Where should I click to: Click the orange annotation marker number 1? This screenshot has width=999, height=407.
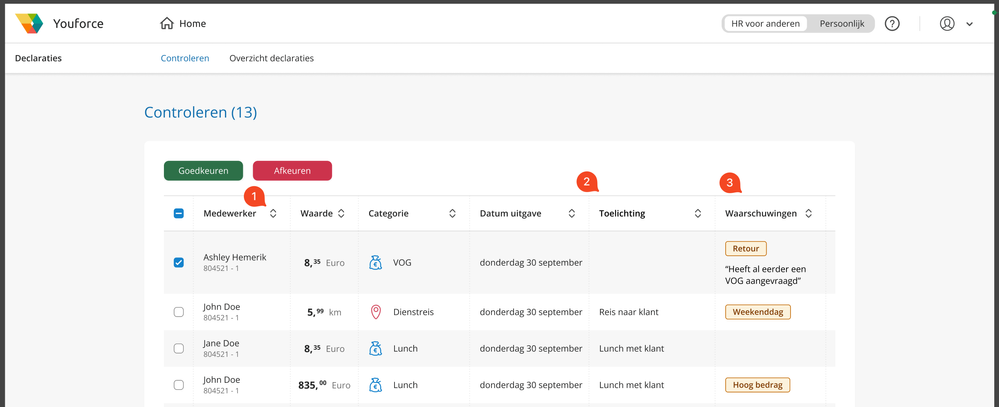255,195
